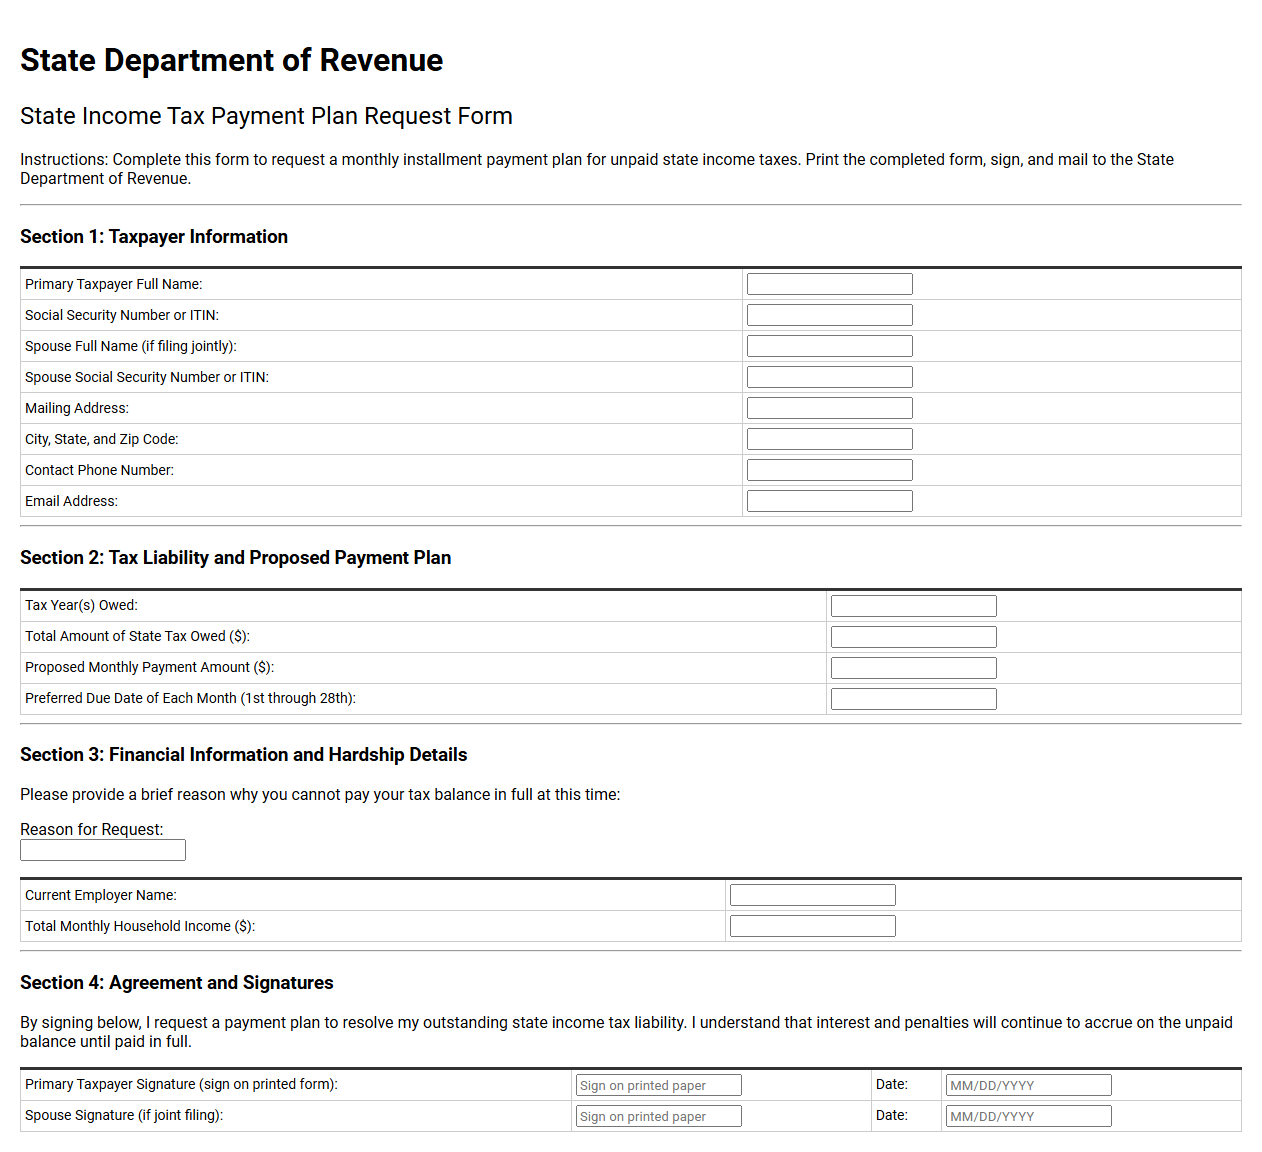Click the 'Total Monthly Household Income ($):' label

tap(140, 926)
